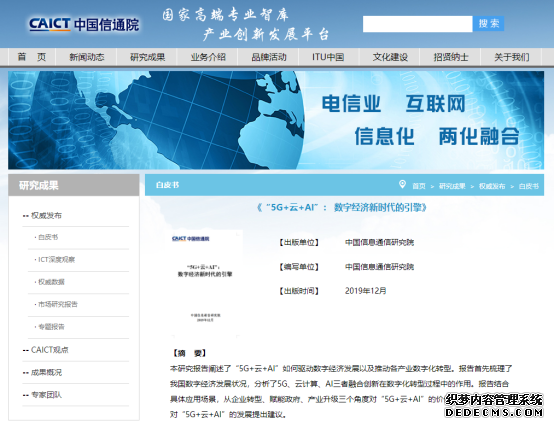Viewport: 554px width, 427px height.
Task: Click 权威发布 breadcrumb link
Action: (492, 186)
